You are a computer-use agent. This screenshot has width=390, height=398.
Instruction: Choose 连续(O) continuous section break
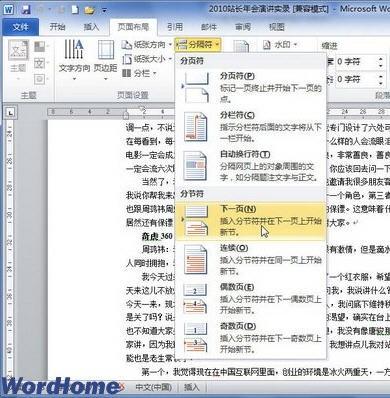click(x=250, y=260)
